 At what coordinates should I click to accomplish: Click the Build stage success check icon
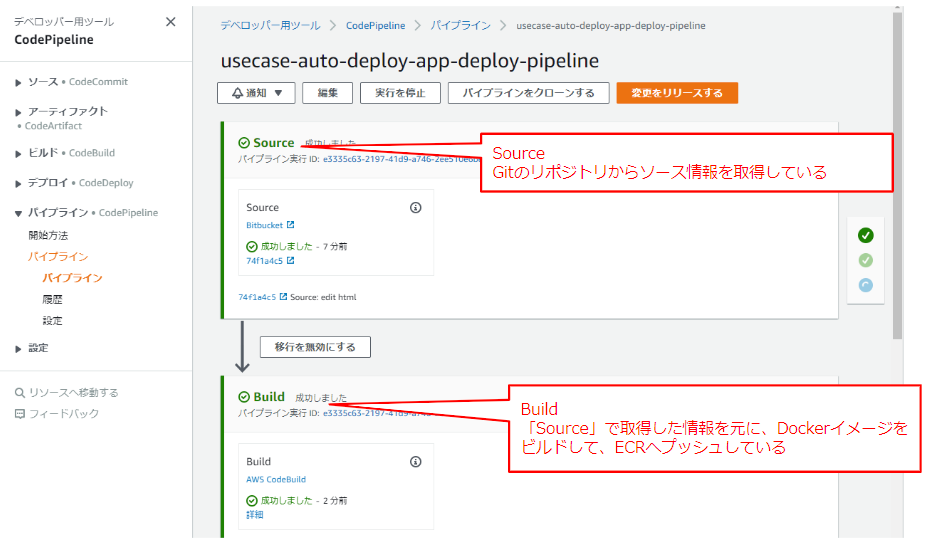tap(244, 397)
